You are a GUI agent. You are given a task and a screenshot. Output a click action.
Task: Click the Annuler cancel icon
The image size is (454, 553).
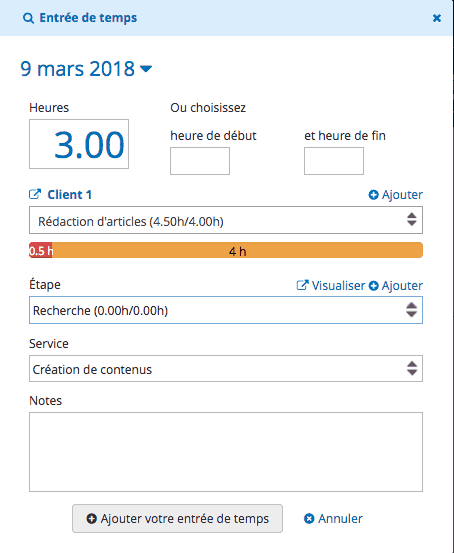(309, 519)
